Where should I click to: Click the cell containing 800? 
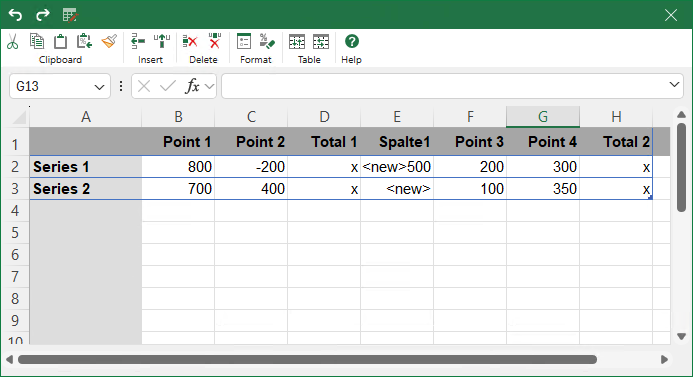pyautogui.click(x=178, y=167)
